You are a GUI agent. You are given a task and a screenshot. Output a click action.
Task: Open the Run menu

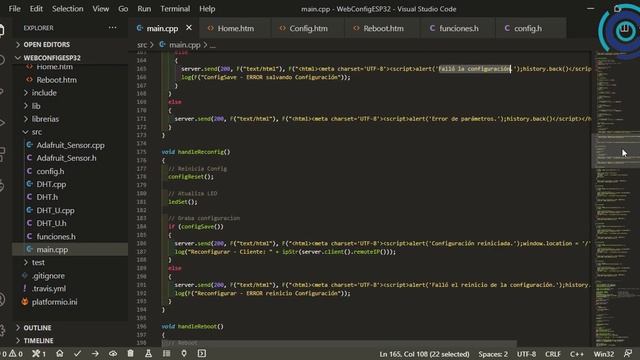pos(144,9)
